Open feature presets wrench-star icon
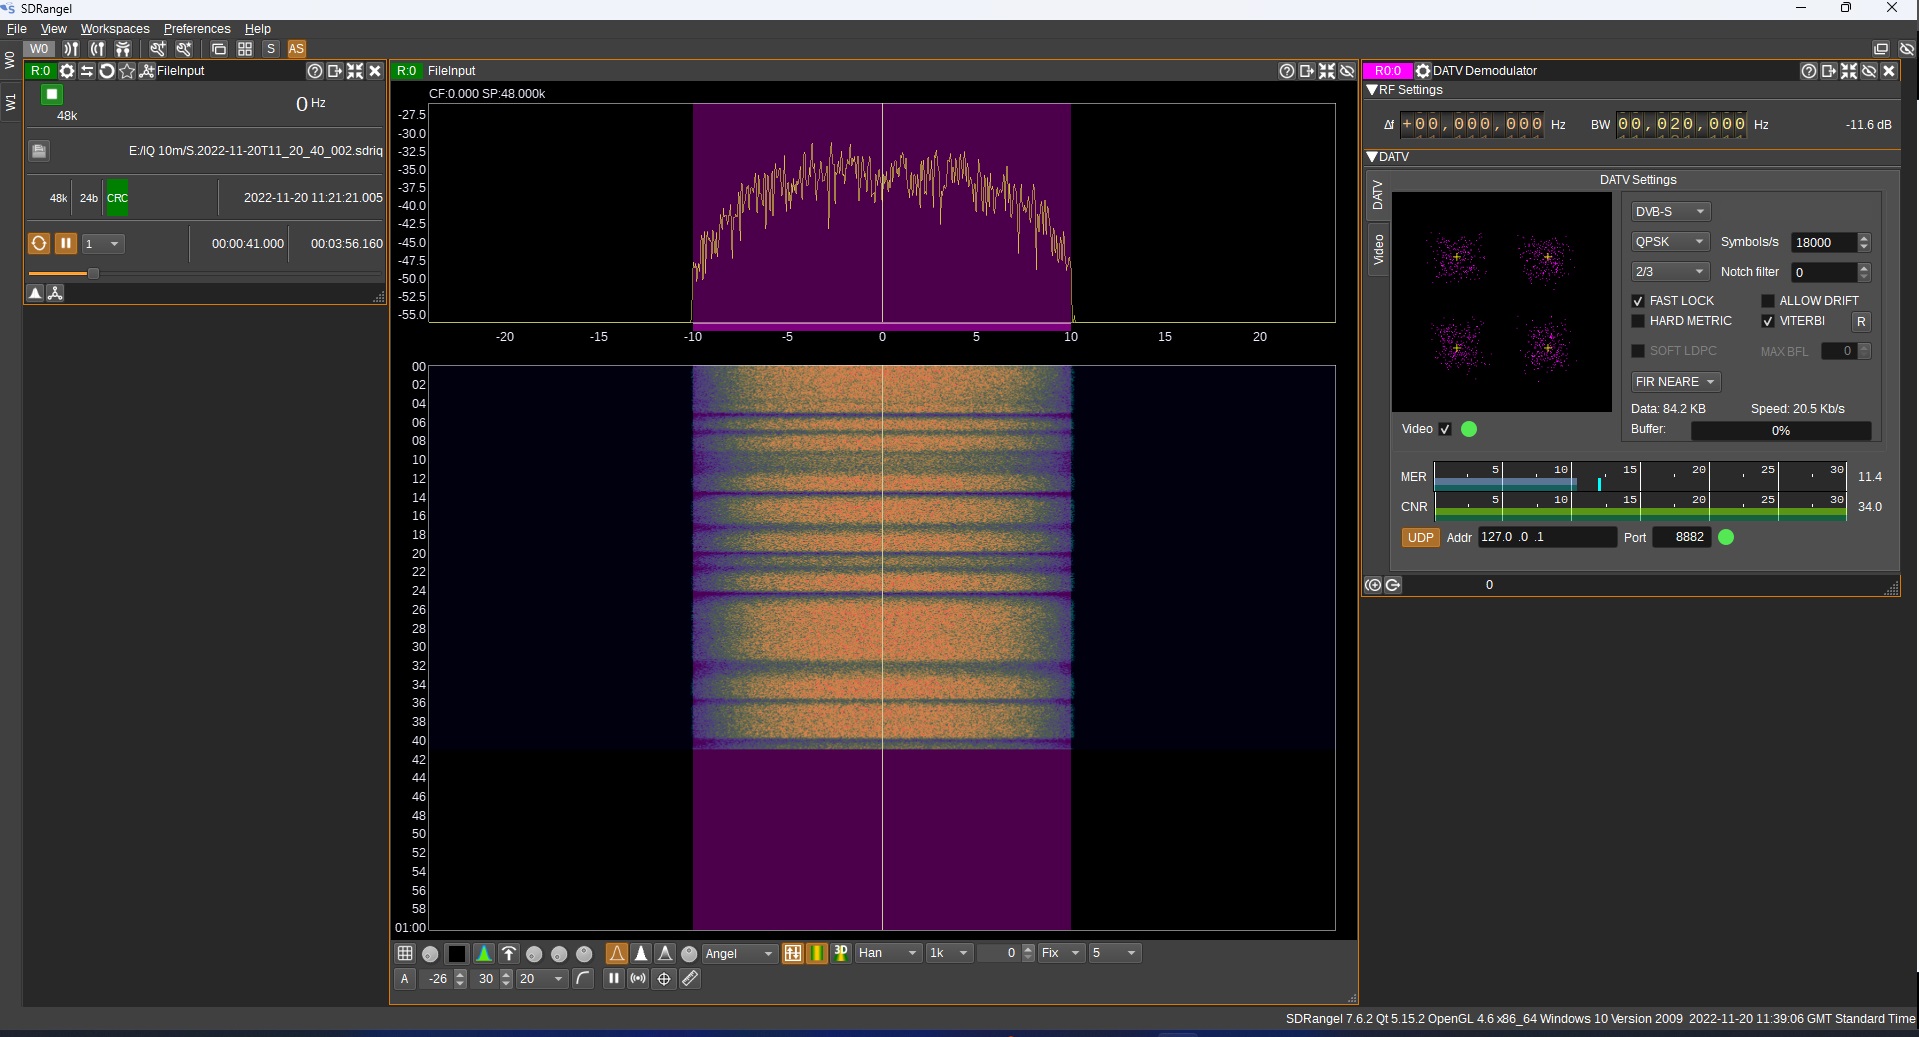 184,48
